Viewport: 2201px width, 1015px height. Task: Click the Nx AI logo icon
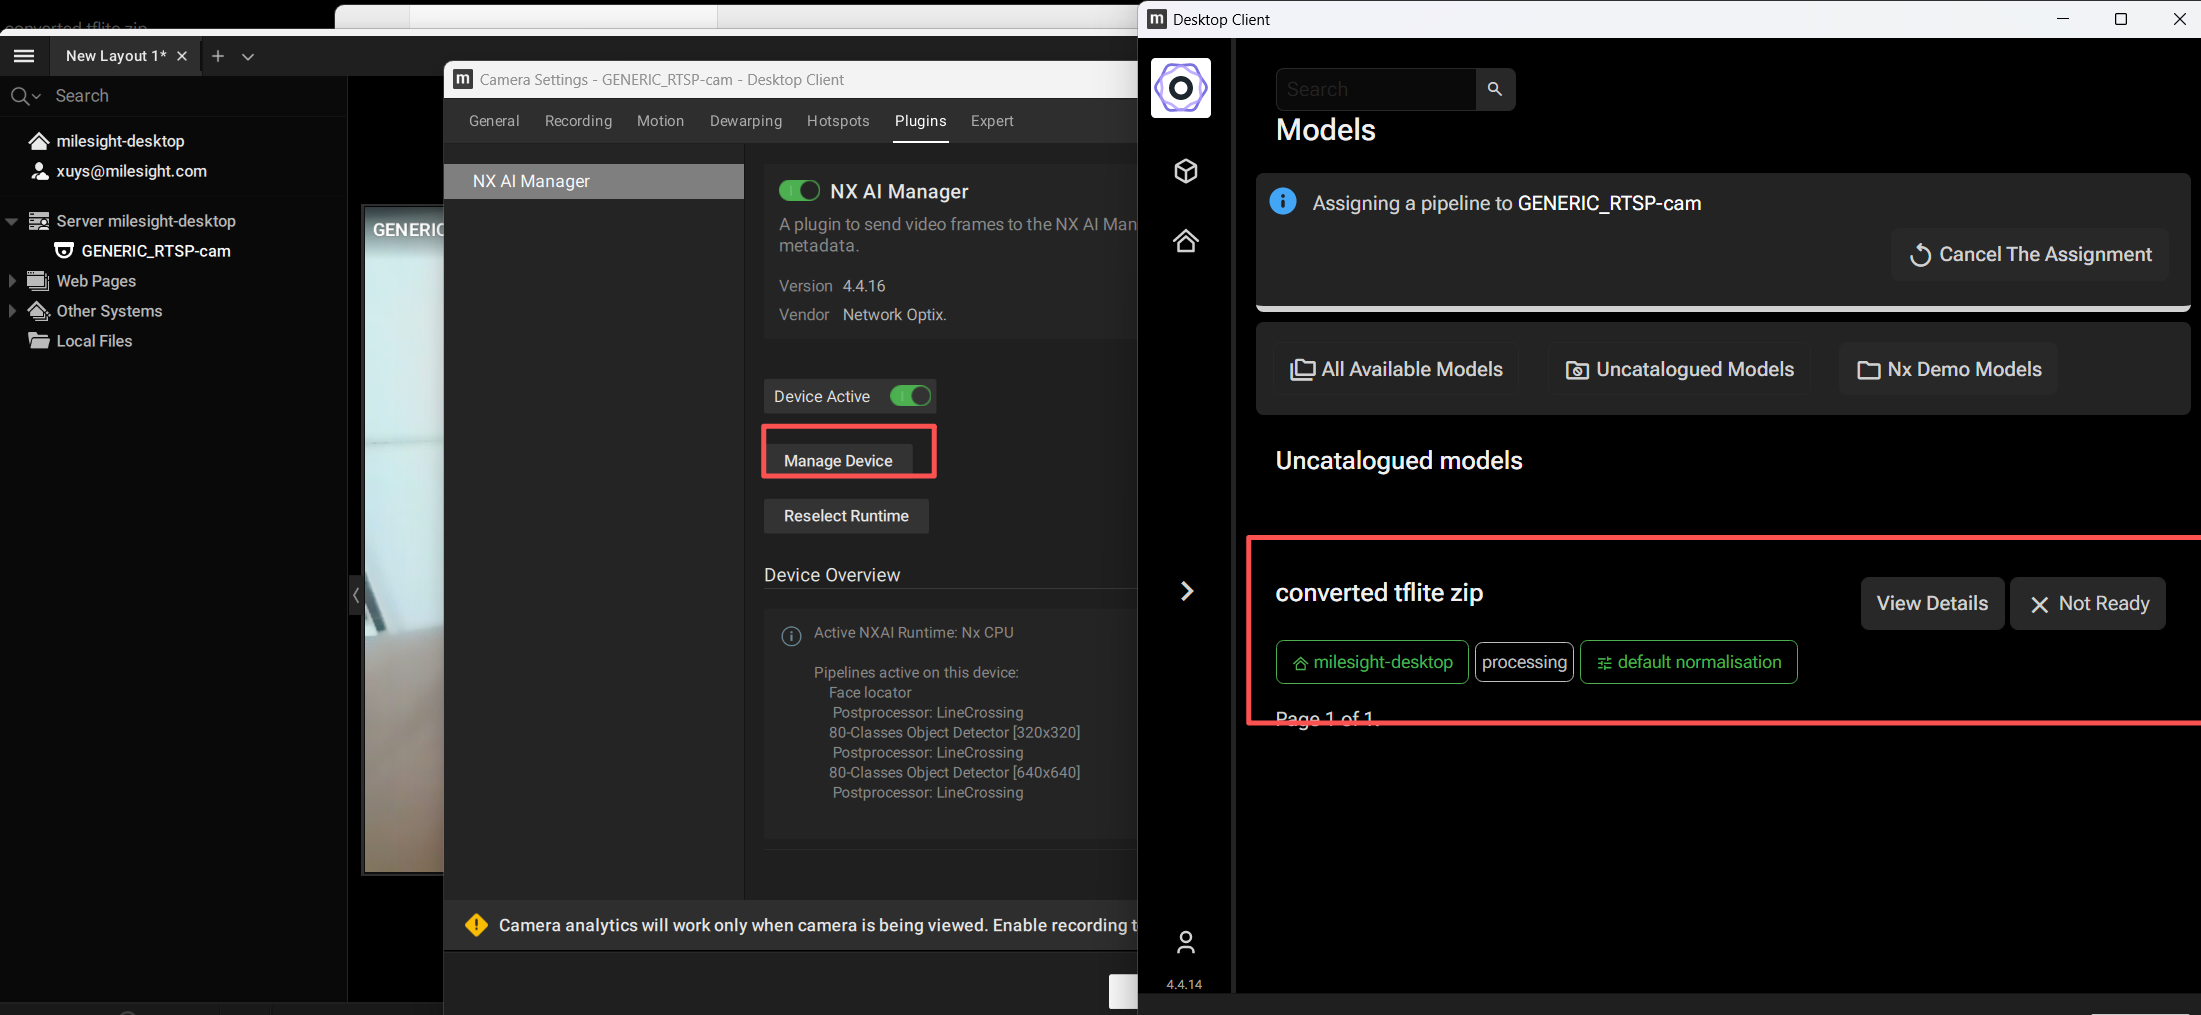[x=1180, y=88]
